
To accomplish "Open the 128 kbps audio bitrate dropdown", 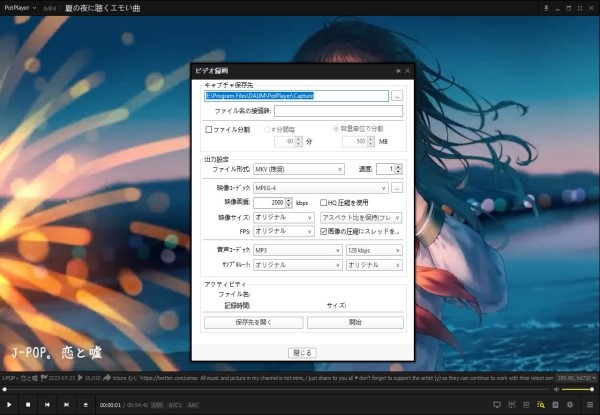I will [x=374, y=250].
